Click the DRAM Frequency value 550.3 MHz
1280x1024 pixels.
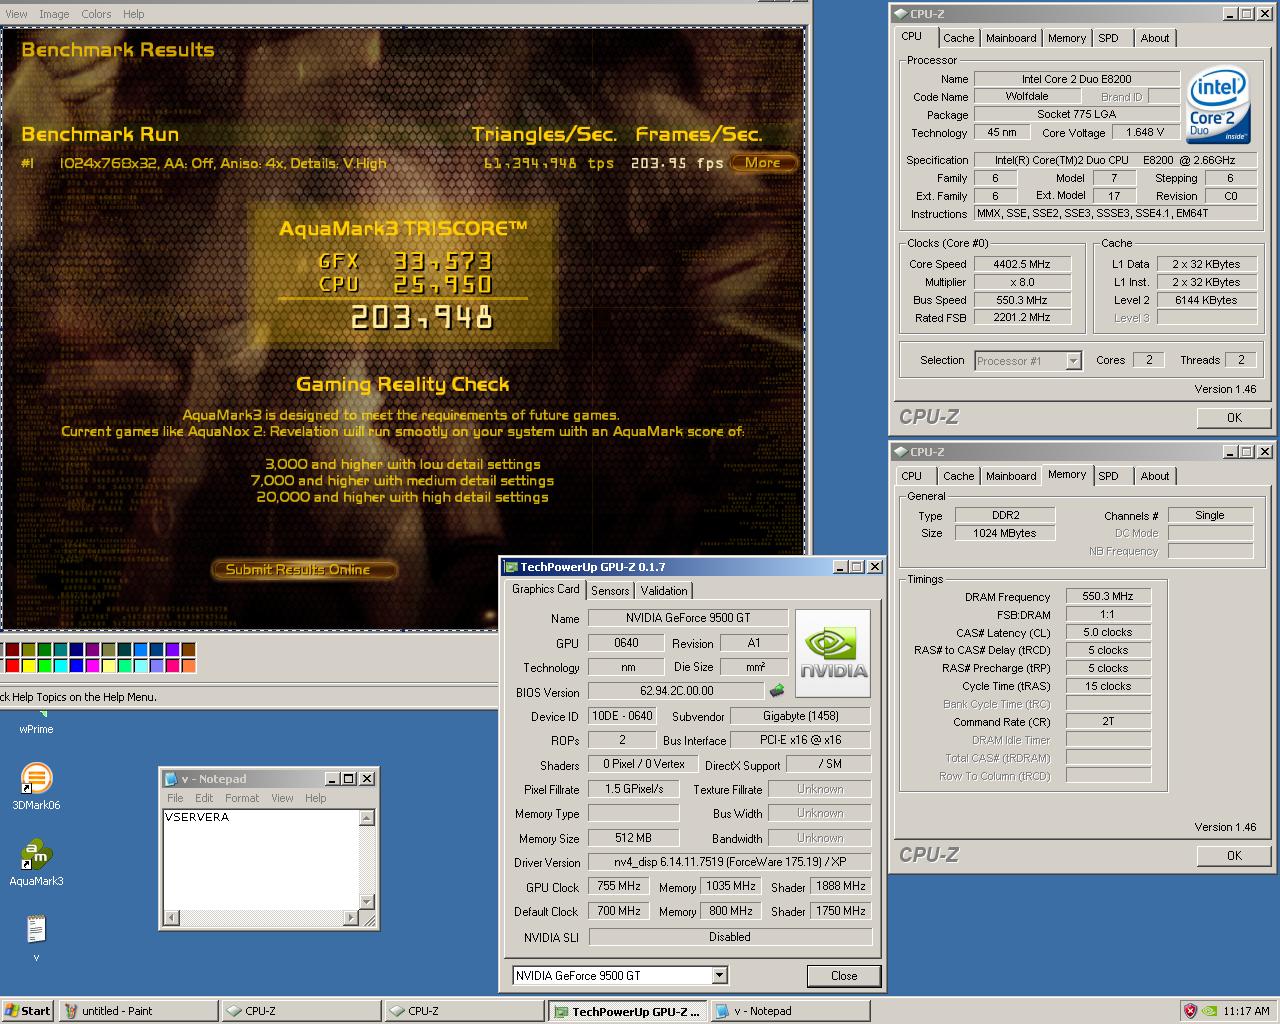pos(1107,596)
